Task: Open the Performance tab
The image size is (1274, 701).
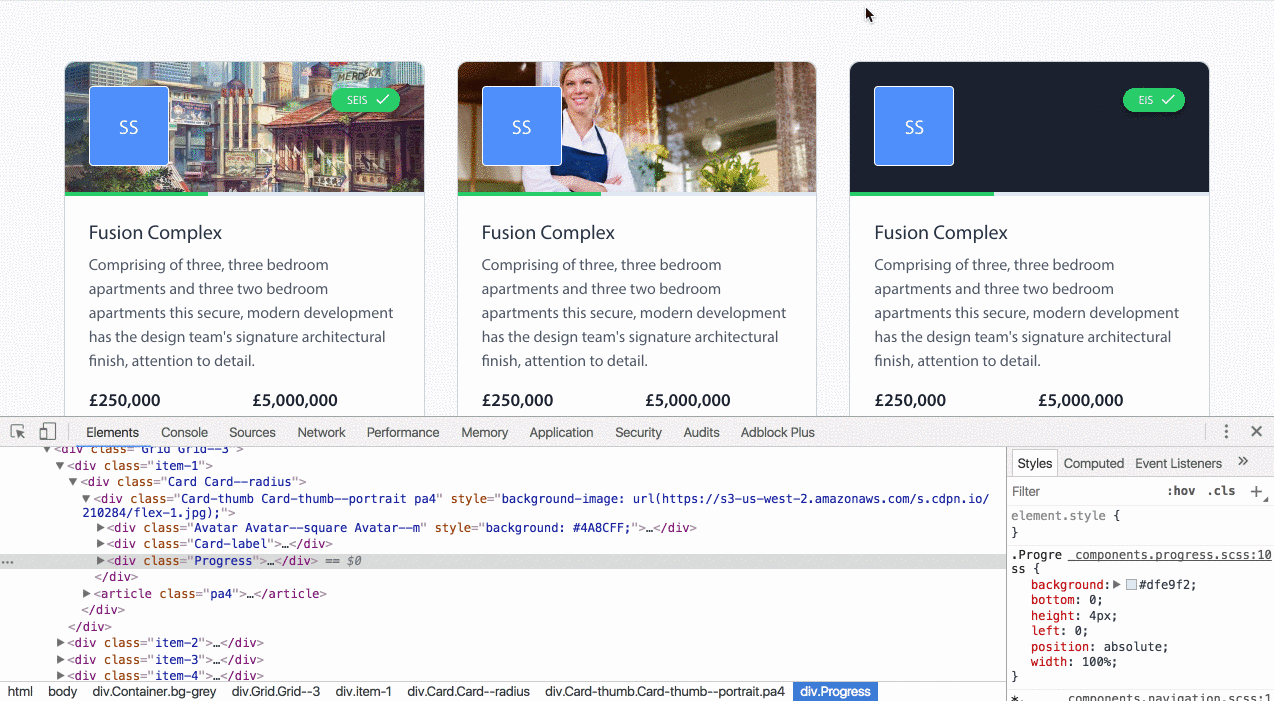Action: [403, 432]
